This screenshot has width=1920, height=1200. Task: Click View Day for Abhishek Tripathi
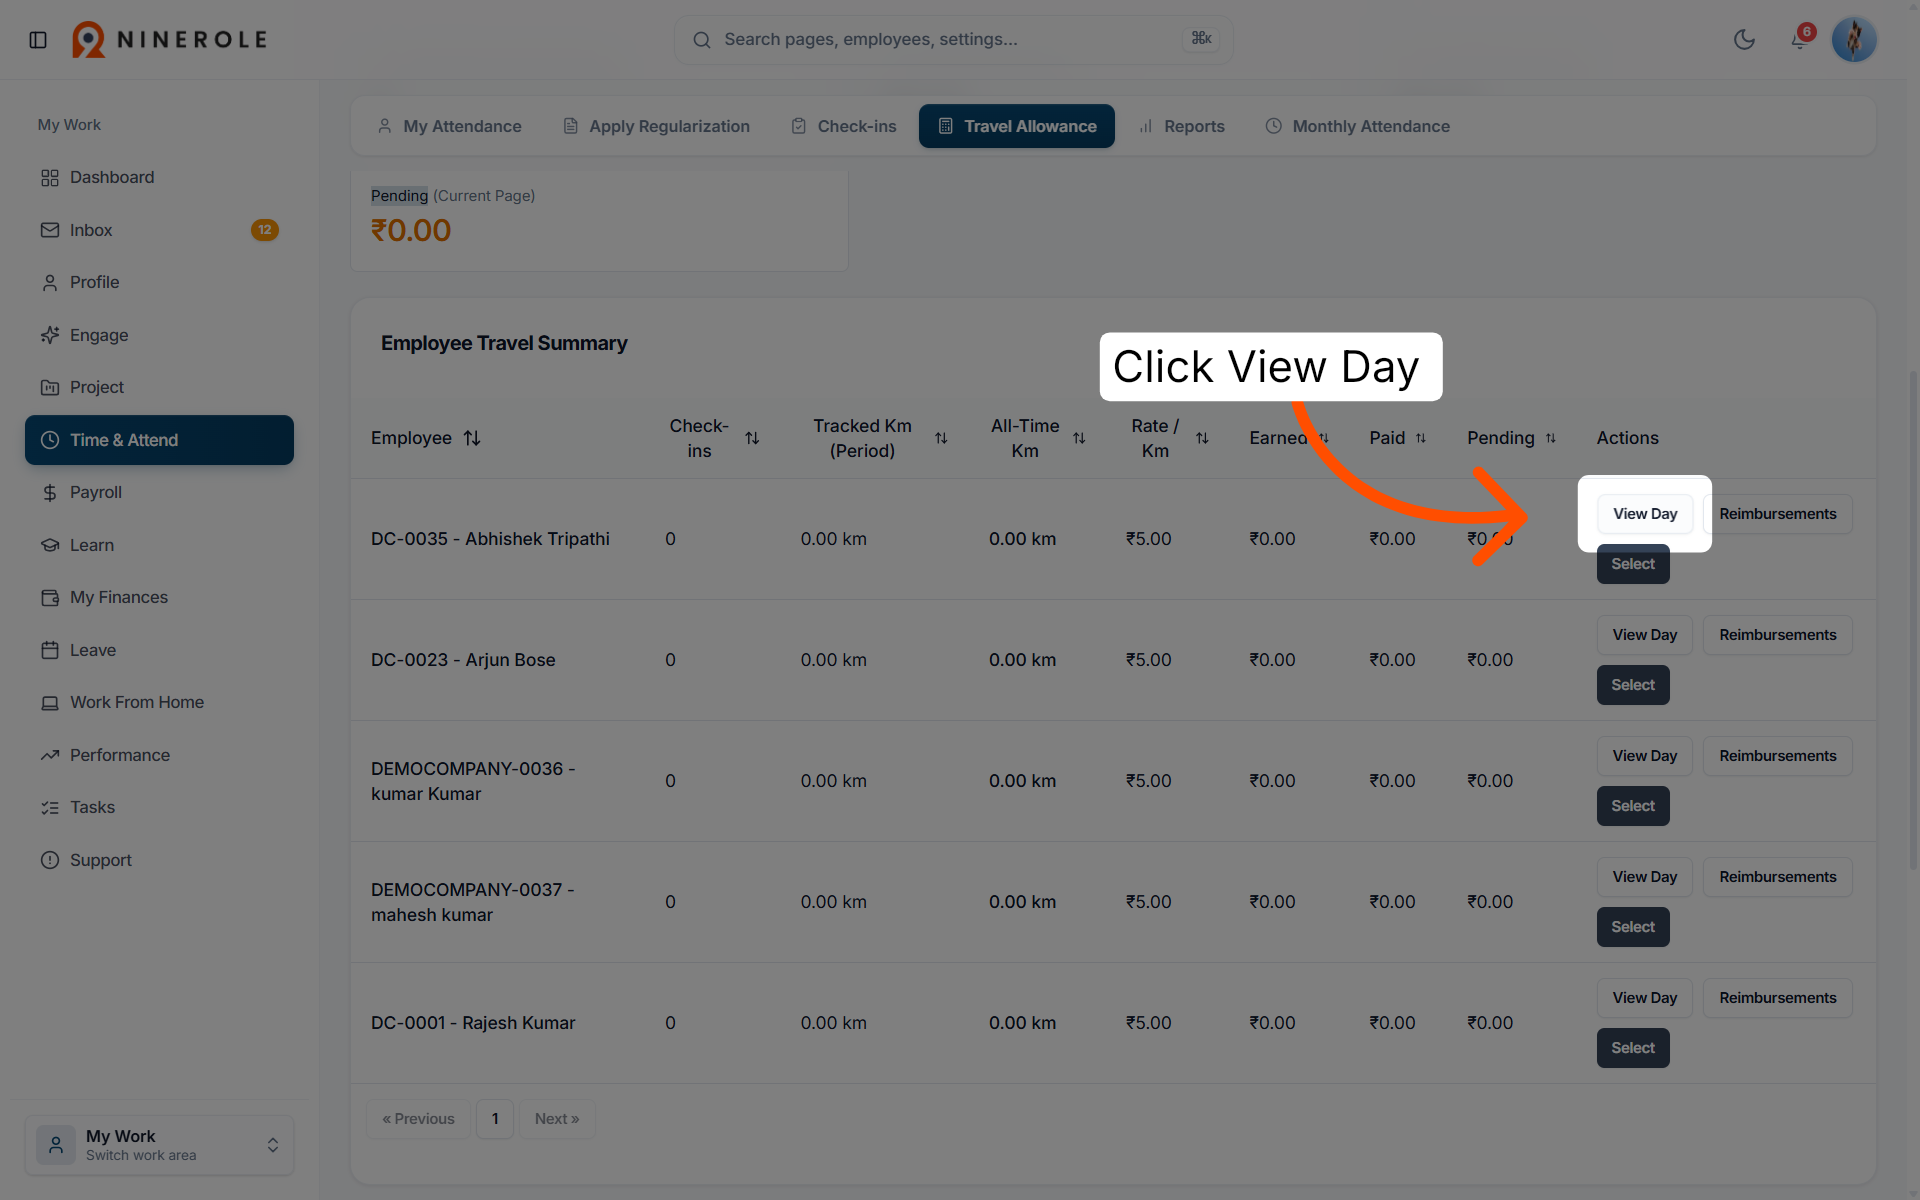click(1645, 514)
